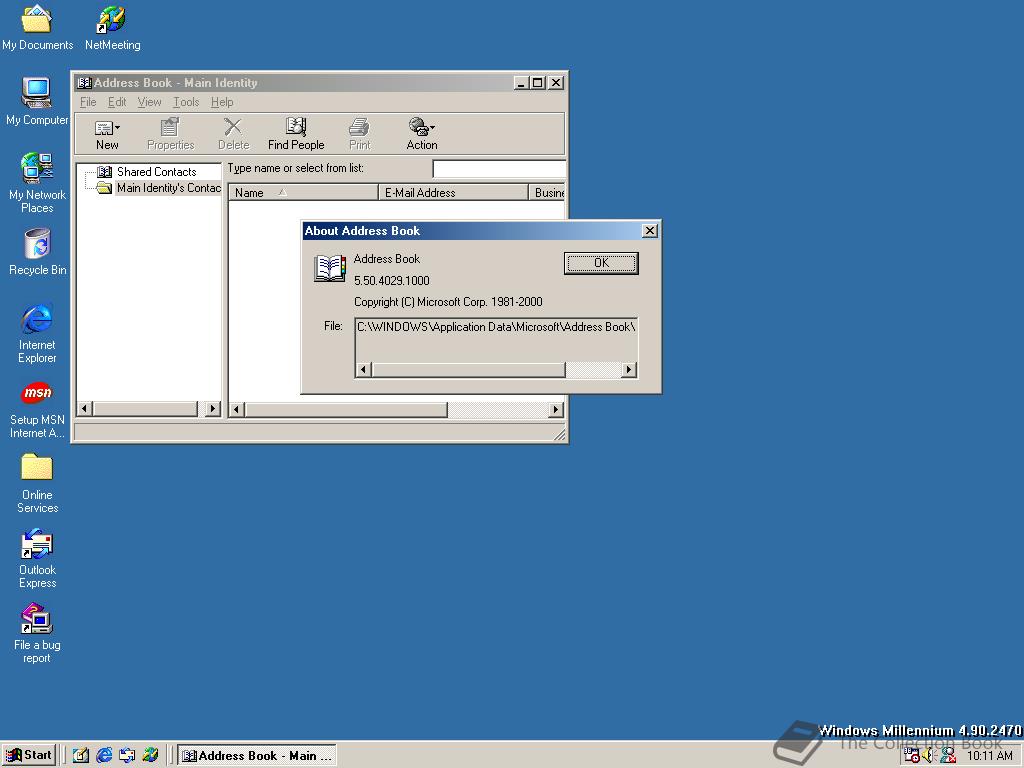Click the network users tray icon
This screenshot has width=1024, height=768.
coord(948,755)
